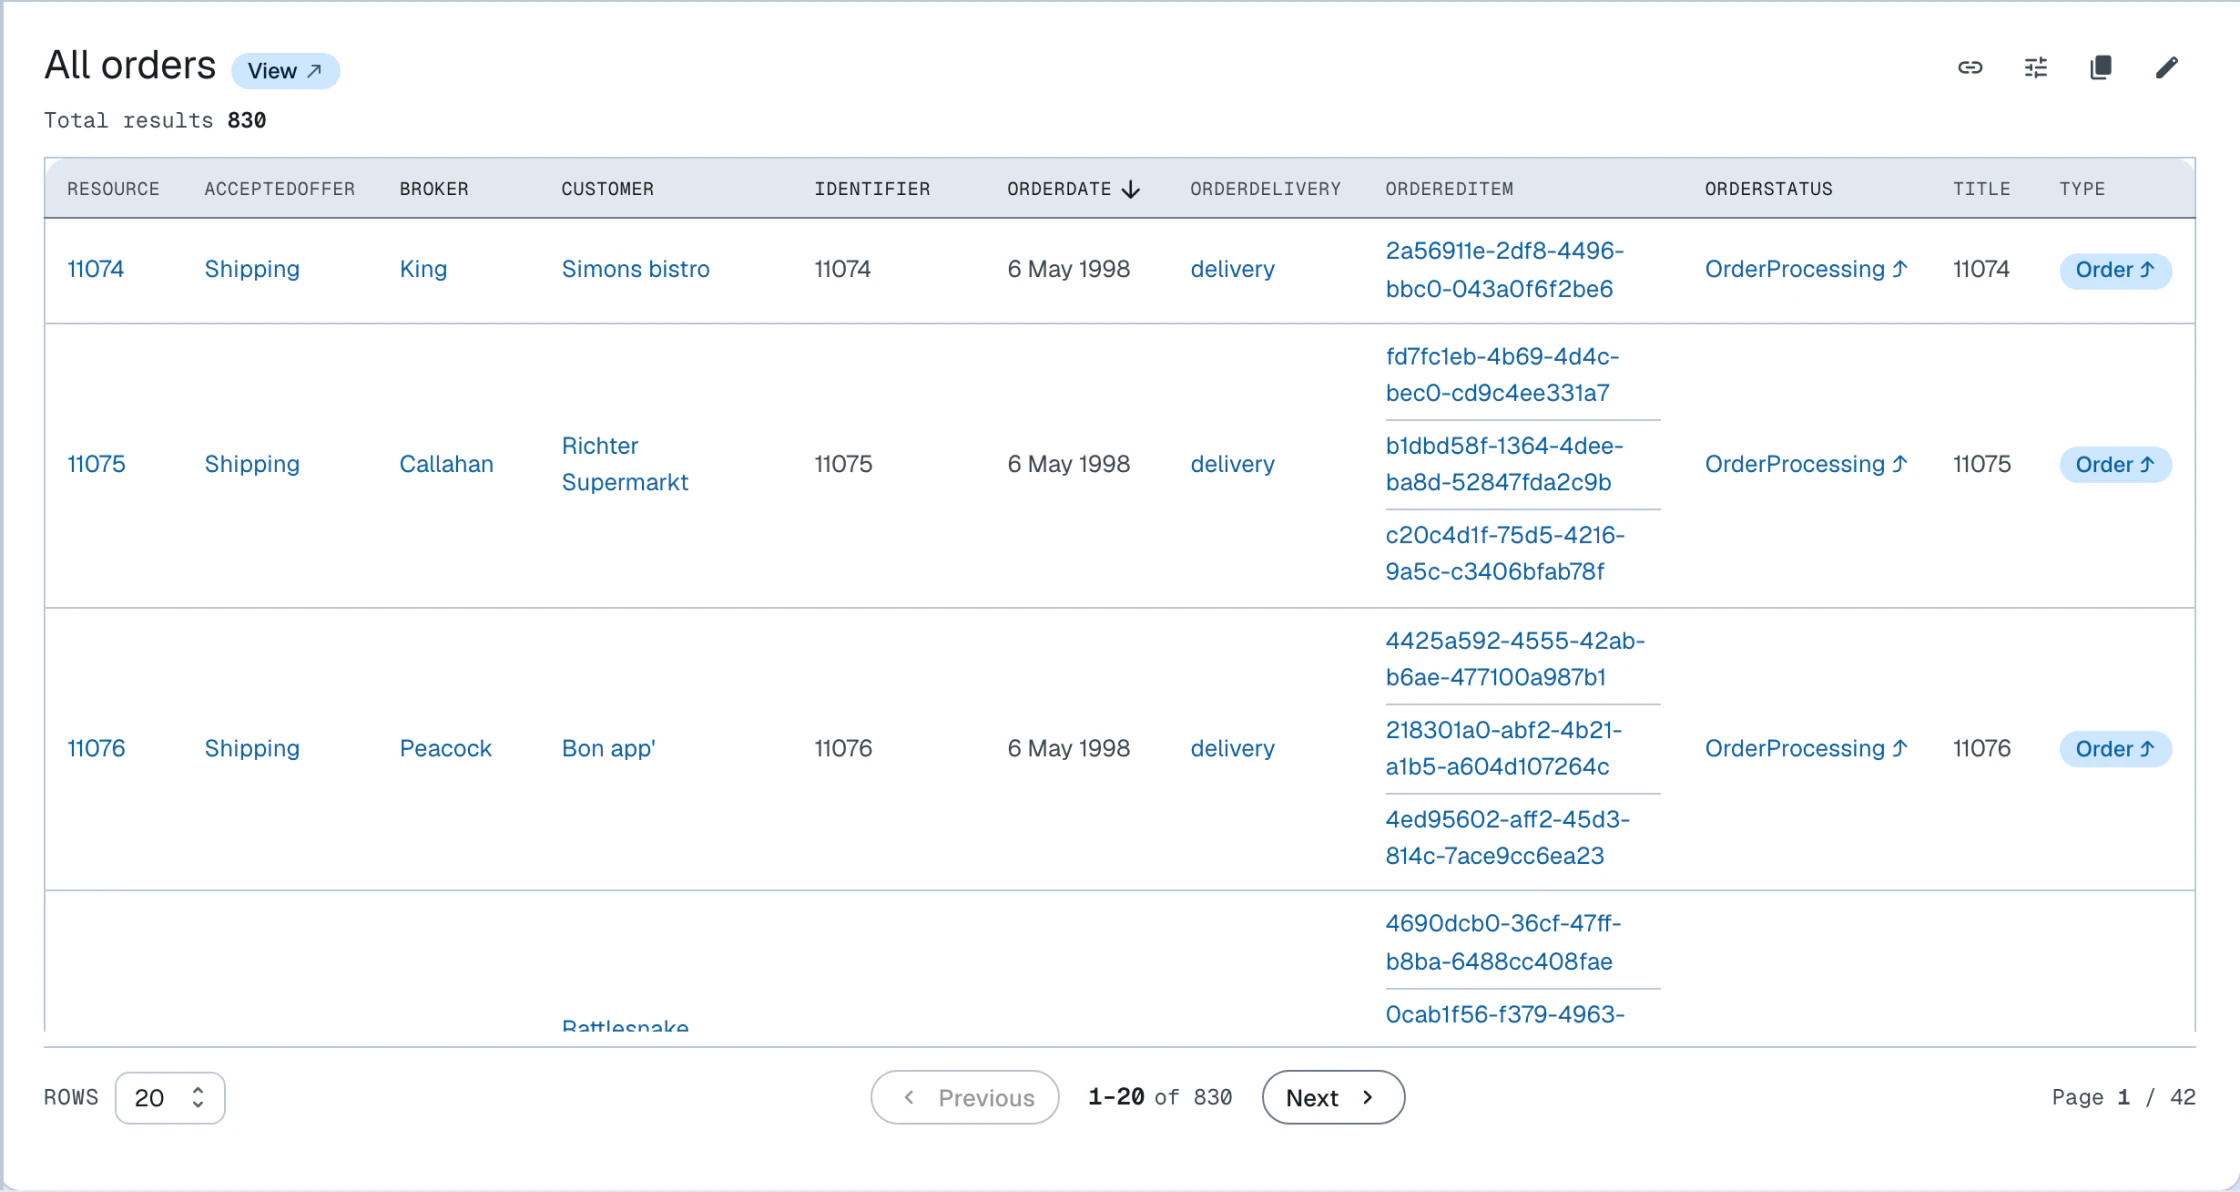
Task: Click the Page 1 / 42 indicator
Action: (2124, 1097)
